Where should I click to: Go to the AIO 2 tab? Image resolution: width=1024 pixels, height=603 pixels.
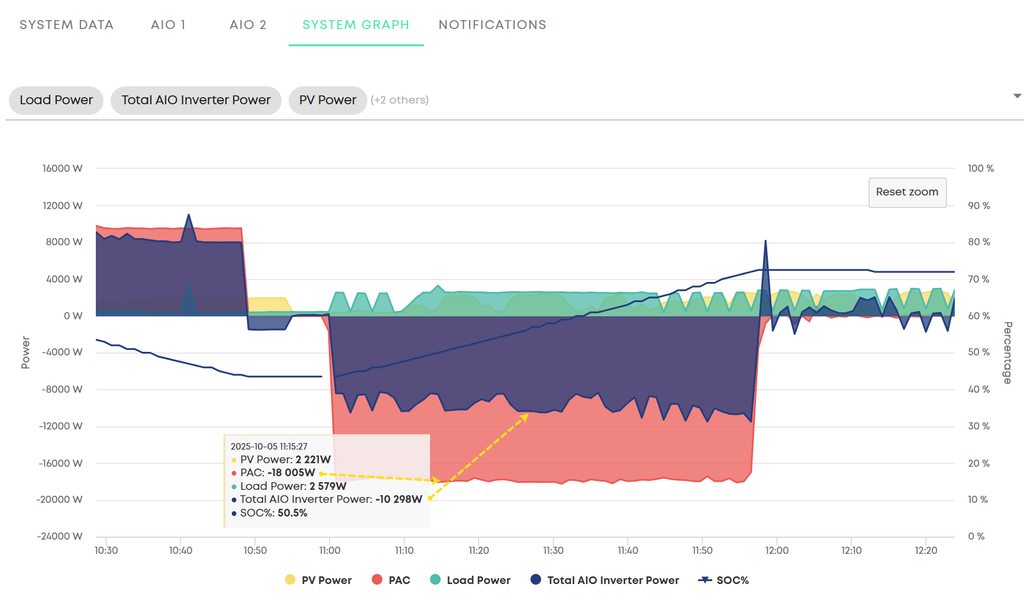click(x=248, y=24)
